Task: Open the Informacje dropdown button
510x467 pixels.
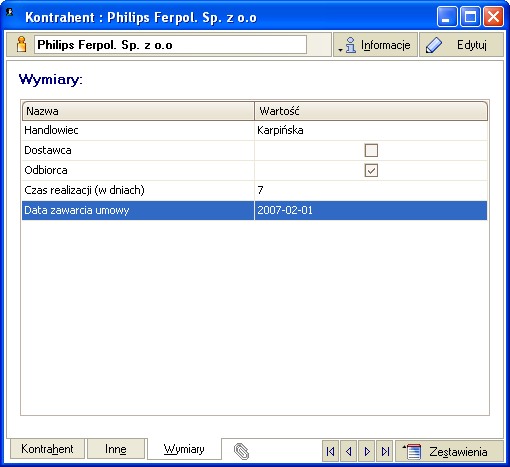Action: 375,45
